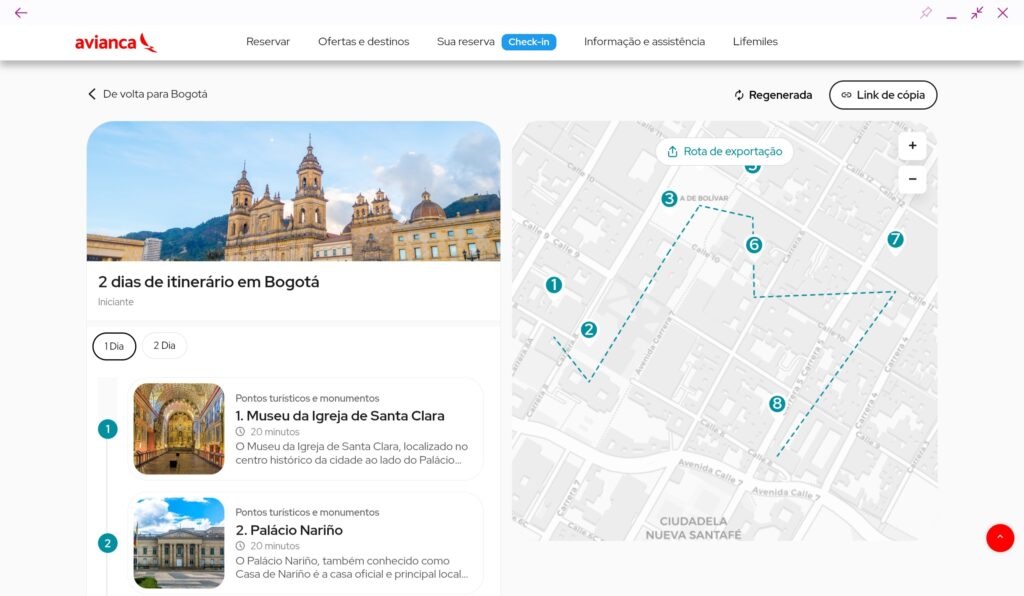Click the Check-in button

[x=529, y=42]
